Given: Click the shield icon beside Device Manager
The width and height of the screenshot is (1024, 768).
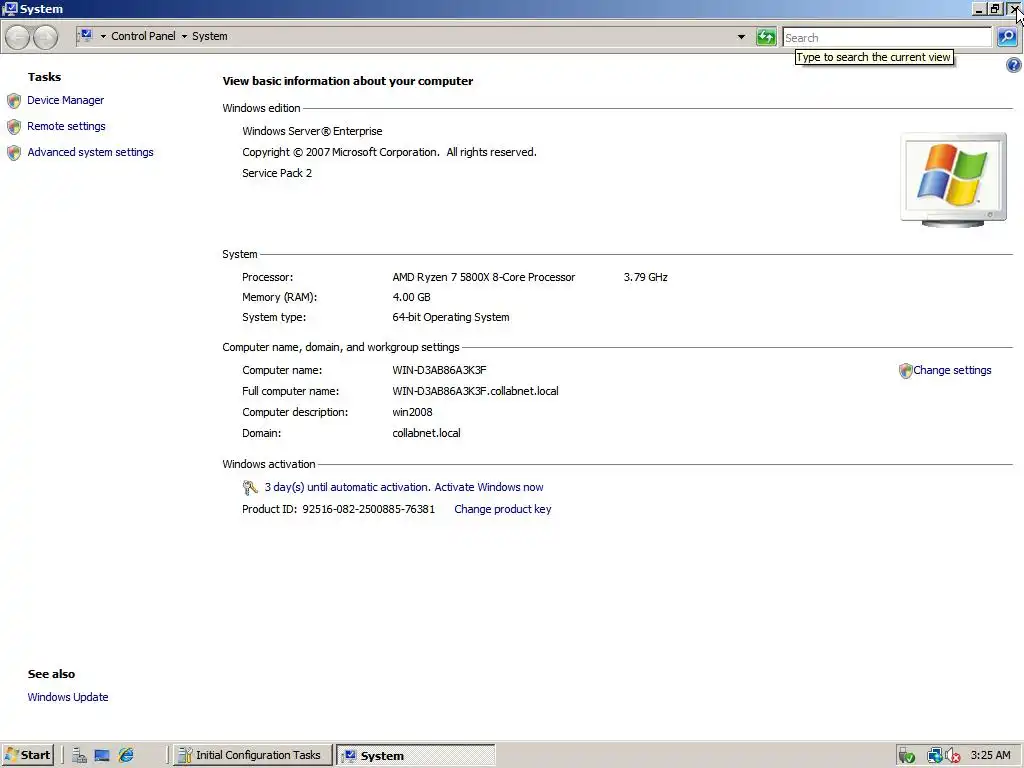Looking at the screenshot, I should coord(14,101).
